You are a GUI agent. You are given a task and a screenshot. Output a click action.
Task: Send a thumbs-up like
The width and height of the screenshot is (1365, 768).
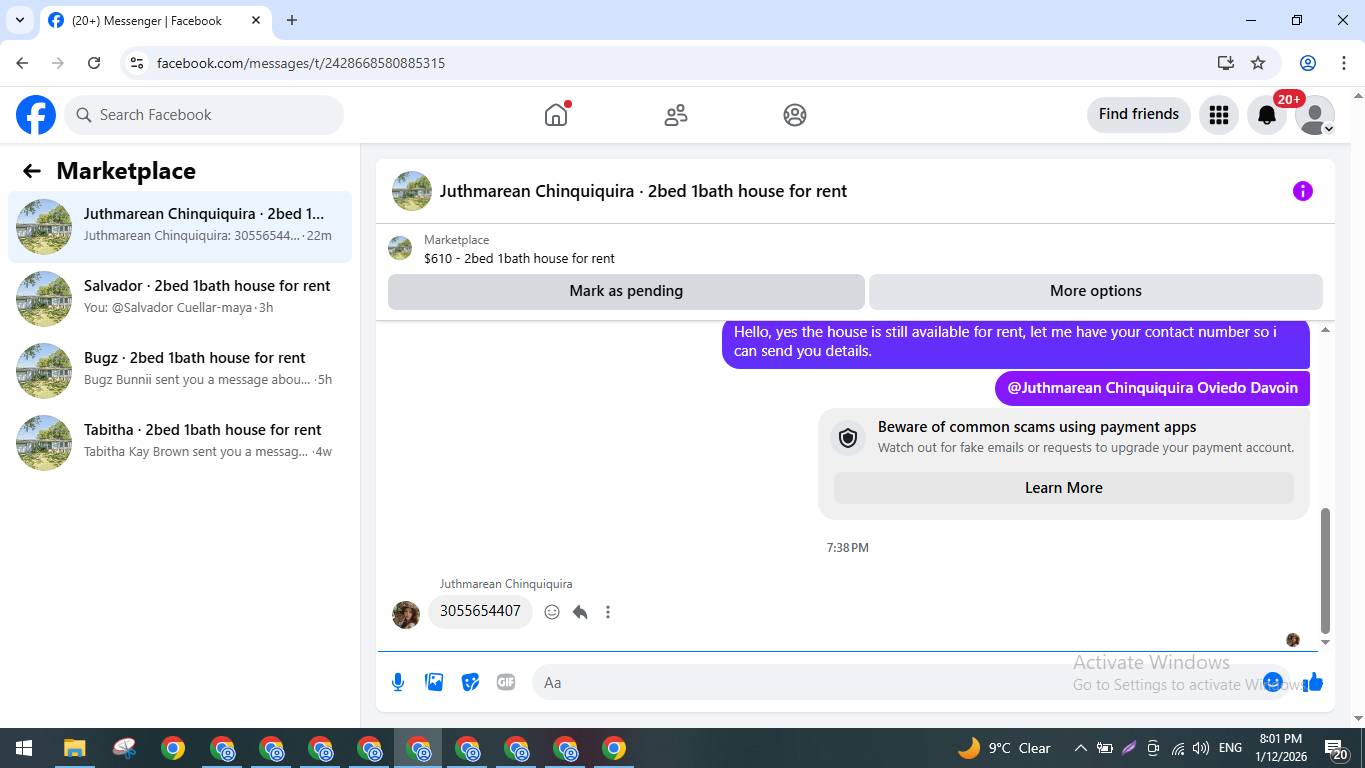click(1313, 682)
